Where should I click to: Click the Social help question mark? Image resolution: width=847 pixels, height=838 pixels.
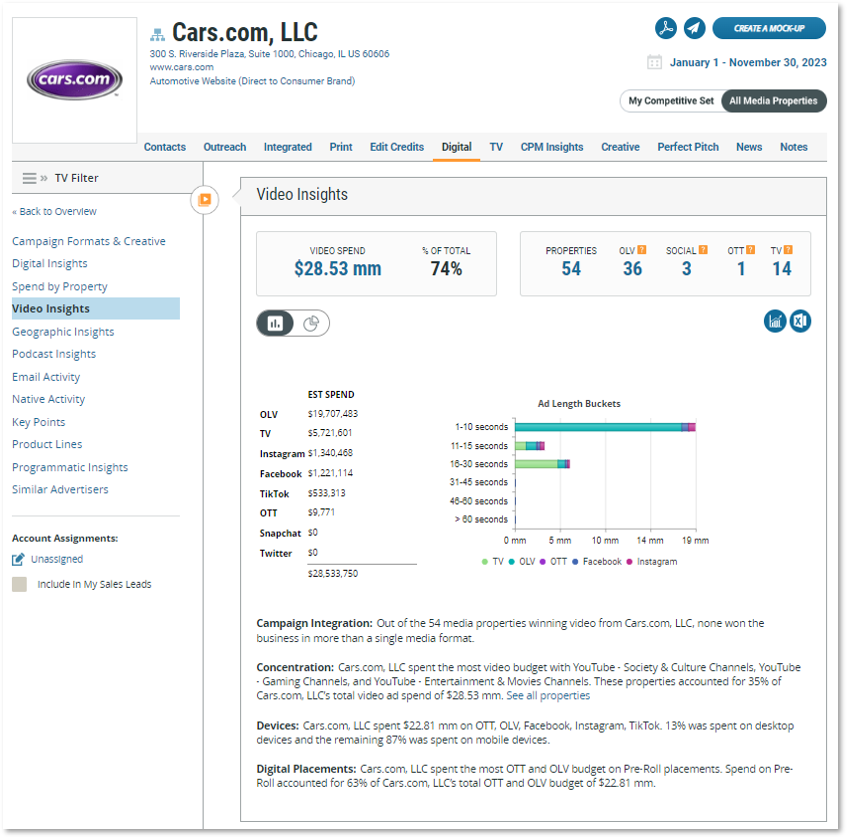tap(703, 250)
